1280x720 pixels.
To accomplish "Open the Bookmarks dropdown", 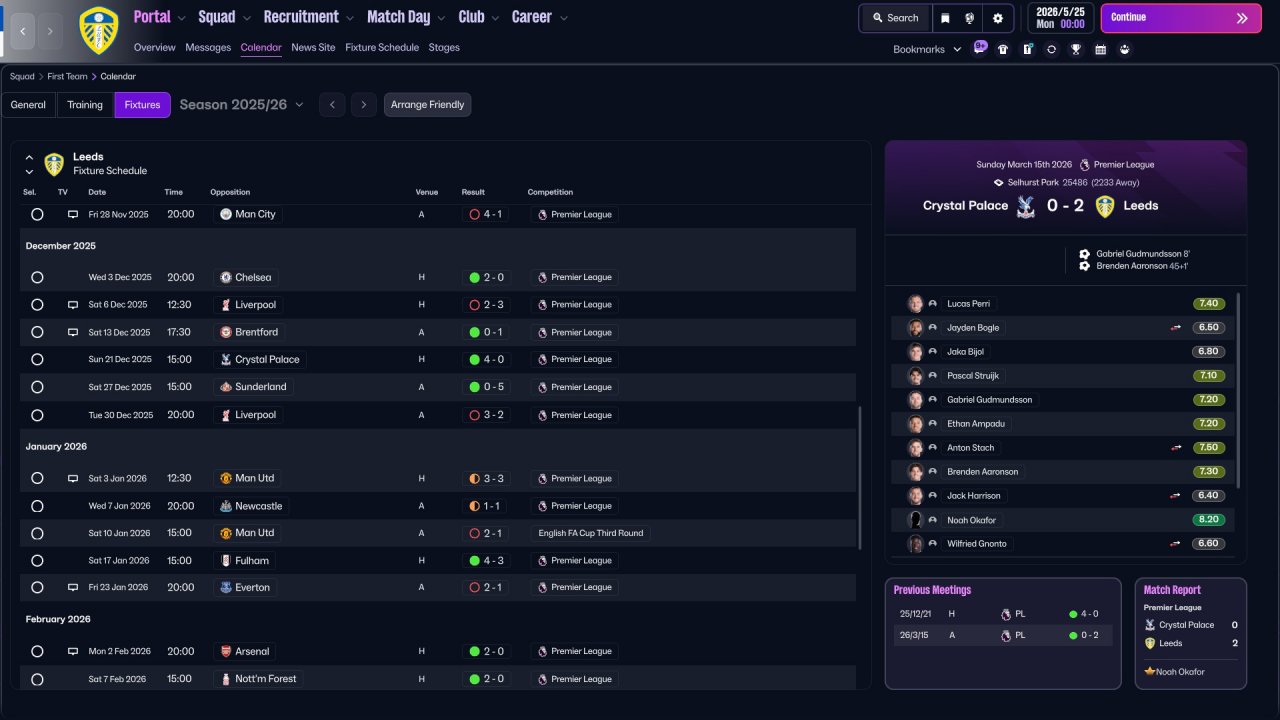I will [x=927, y=49].
